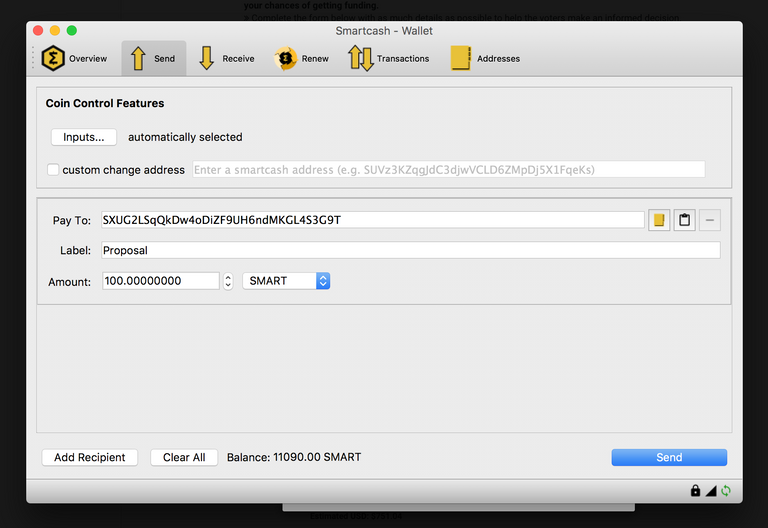Open the Receive tab
Image resolution: width=768 pixels, height=528 pixels.
[227, 58]
